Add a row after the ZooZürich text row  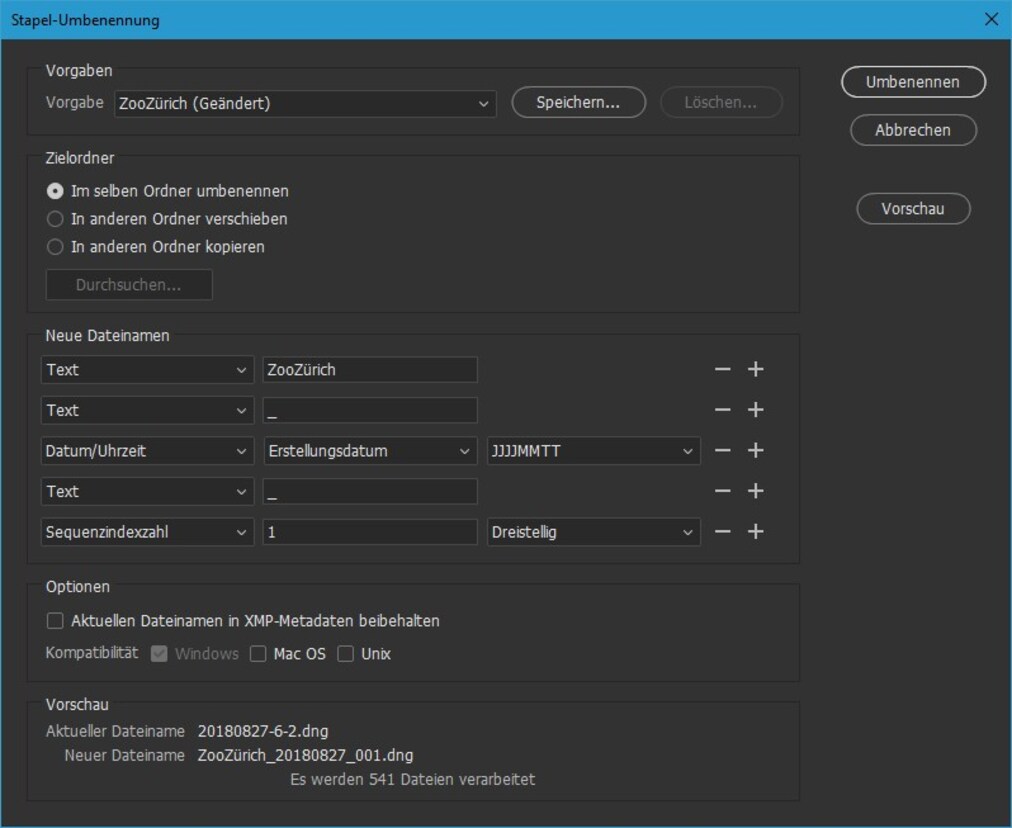coord(756,370)
